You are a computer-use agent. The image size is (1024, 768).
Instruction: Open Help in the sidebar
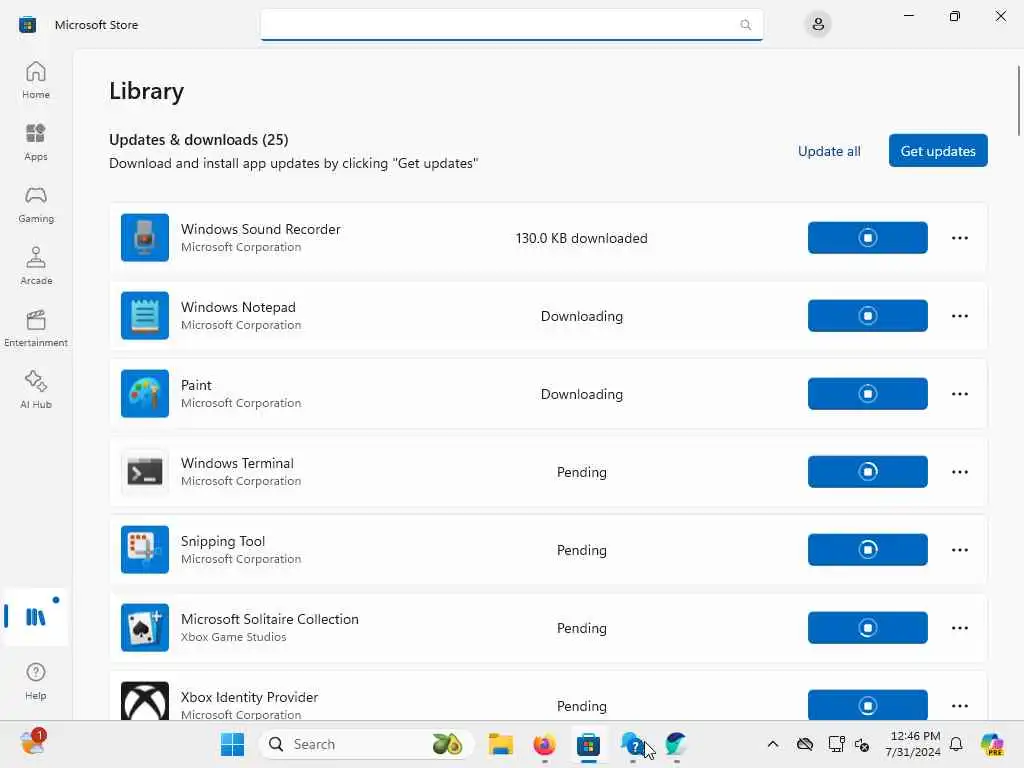point(36,681)
